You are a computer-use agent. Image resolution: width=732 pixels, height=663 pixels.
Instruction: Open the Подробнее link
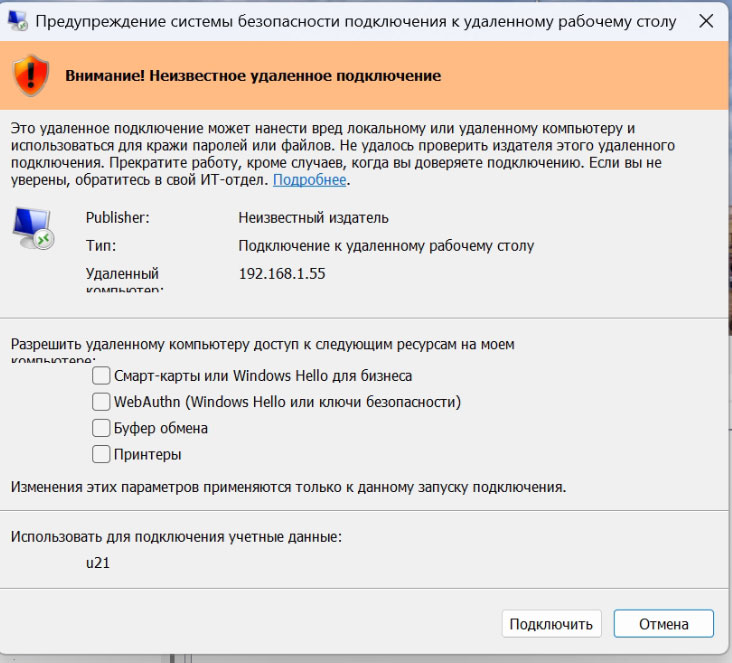pos(309,180)
